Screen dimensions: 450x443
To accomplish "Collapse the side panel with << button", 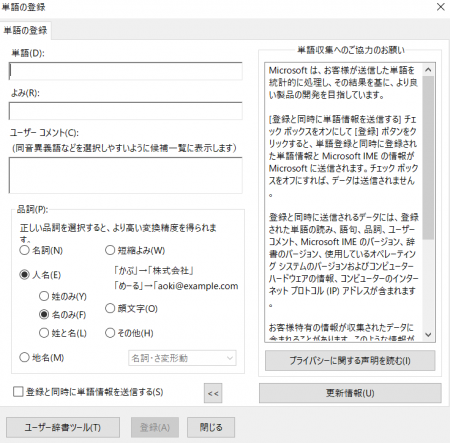I will pos(213,393).
